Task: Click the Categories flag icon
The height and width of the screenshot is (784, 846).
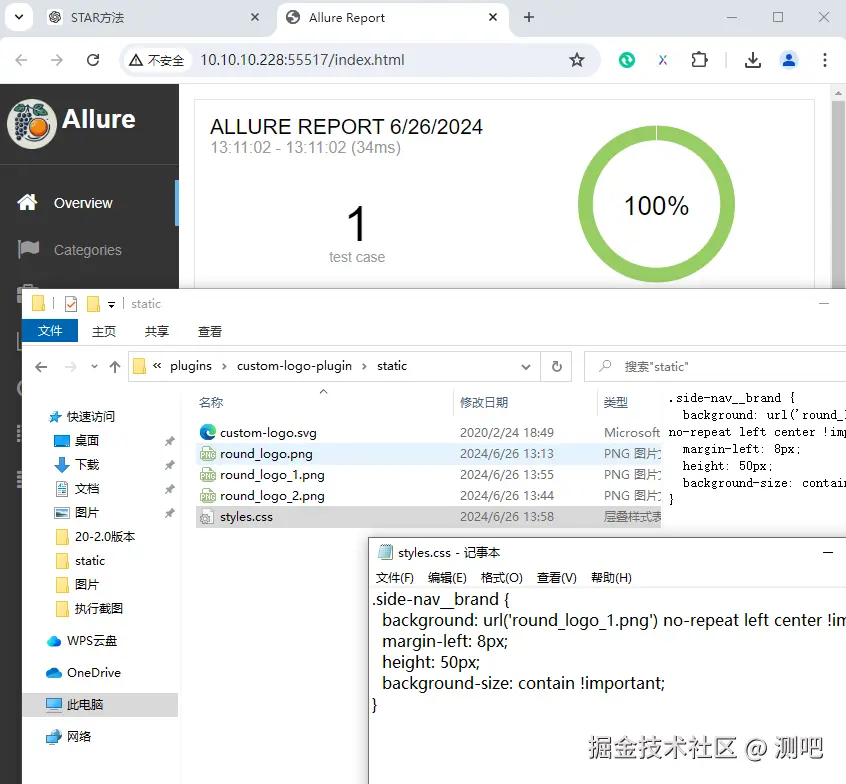Action: click(28, 249)
